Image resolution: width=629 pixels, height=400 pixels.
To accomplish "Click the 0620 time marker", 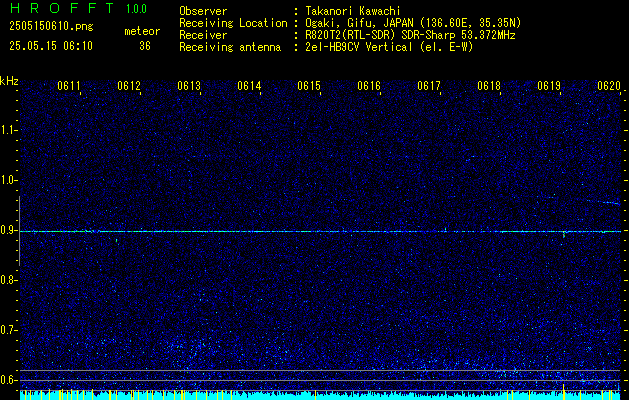I will [609, 86].
